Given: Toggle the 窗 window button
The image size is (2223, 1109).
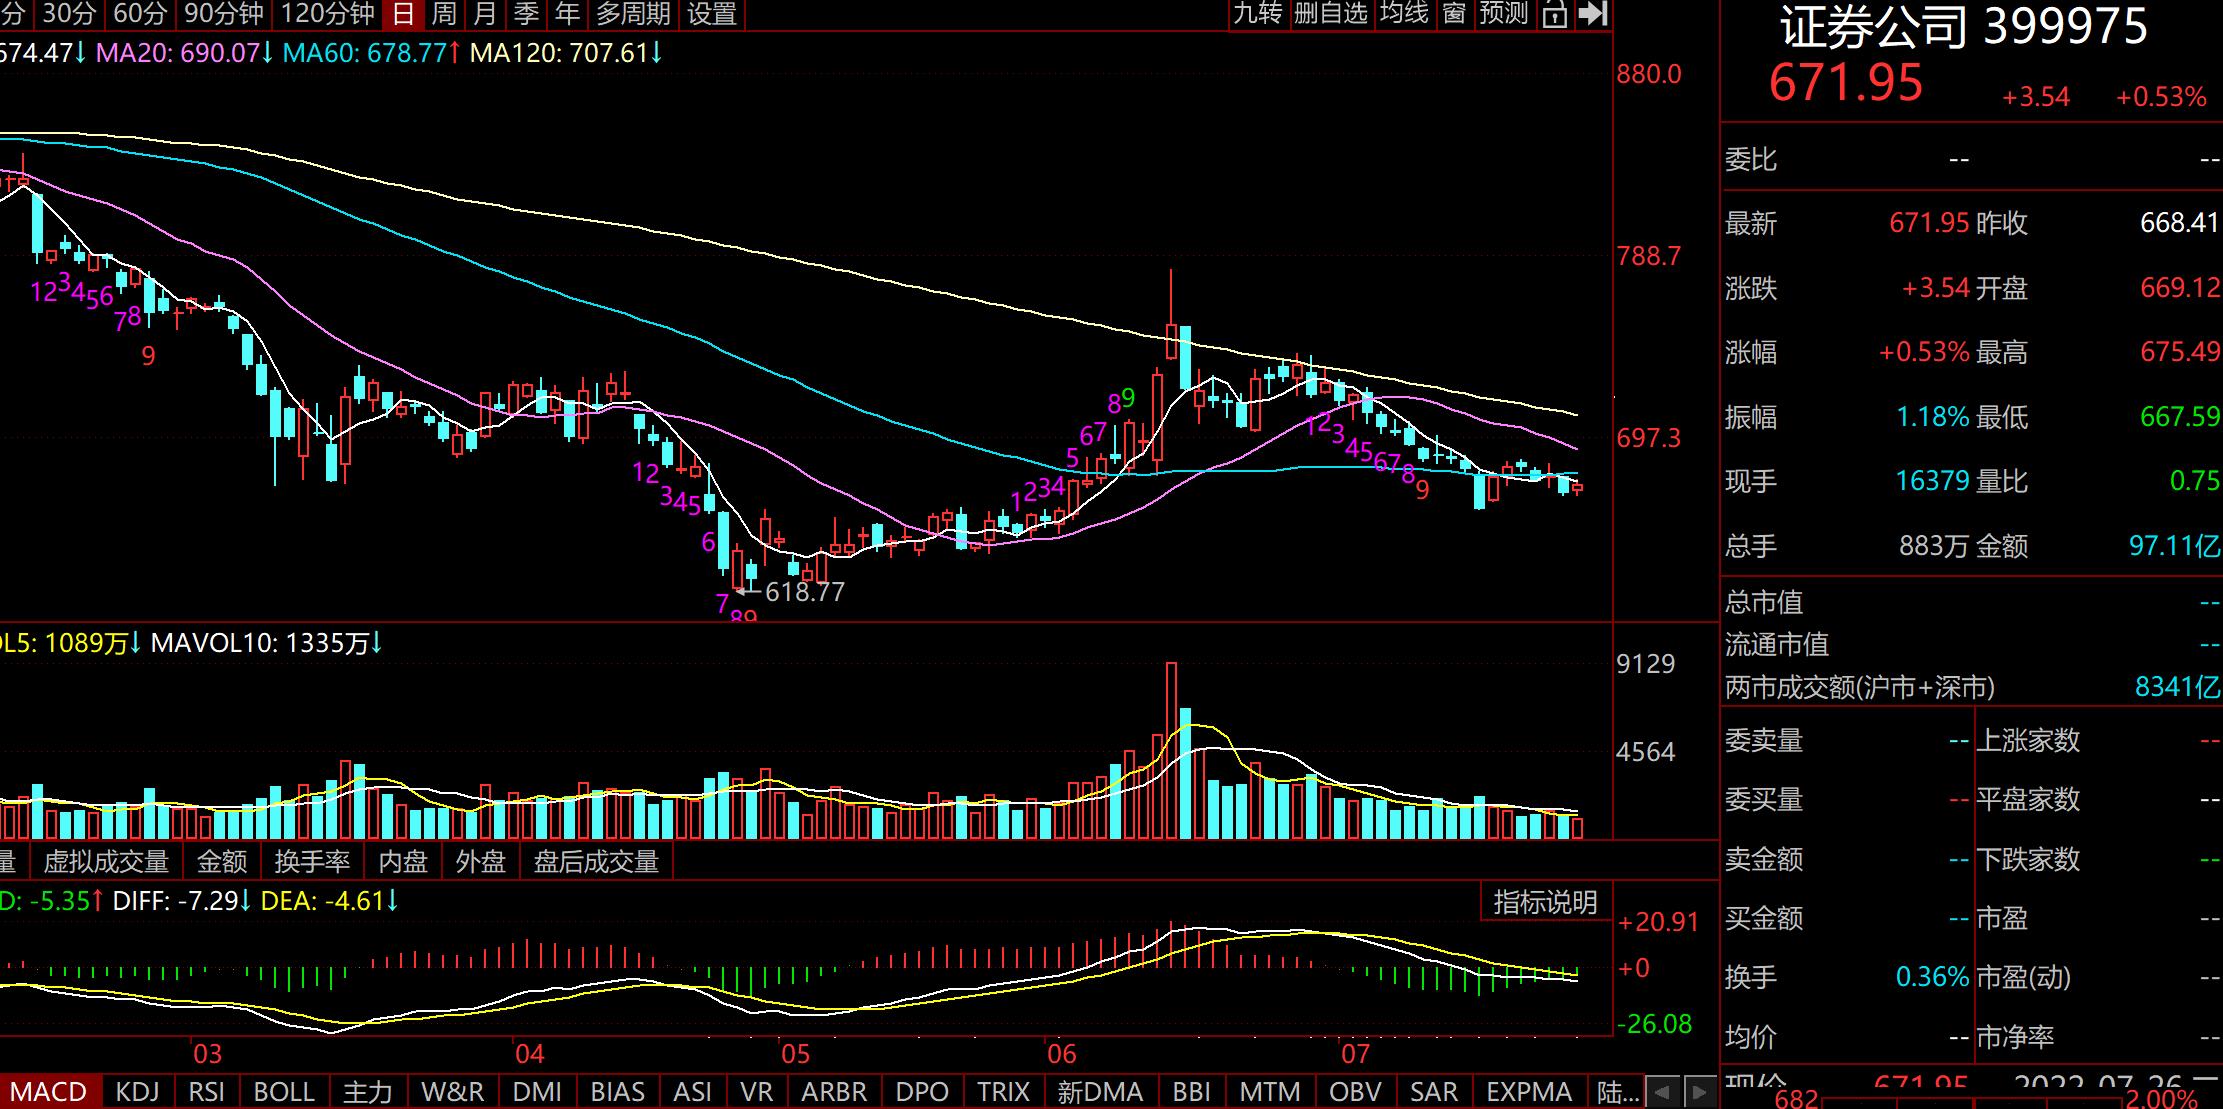Looking at the screenshot, I should pyautogui.click(x=1454, y=14).
